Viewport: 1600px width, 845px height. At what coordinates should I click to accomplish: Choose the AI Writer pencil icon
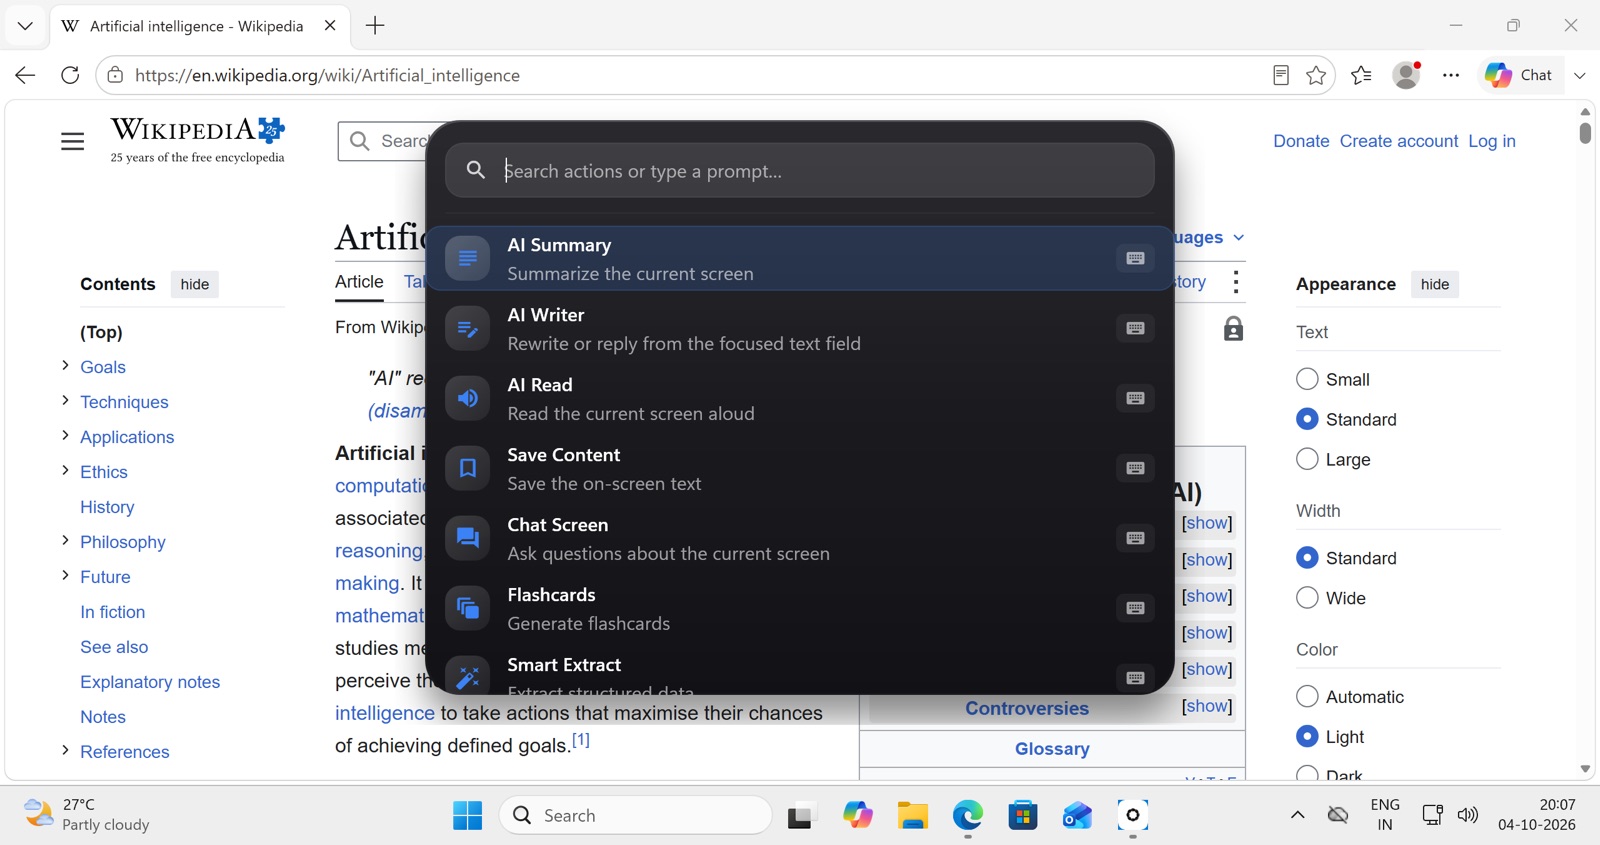467,328
